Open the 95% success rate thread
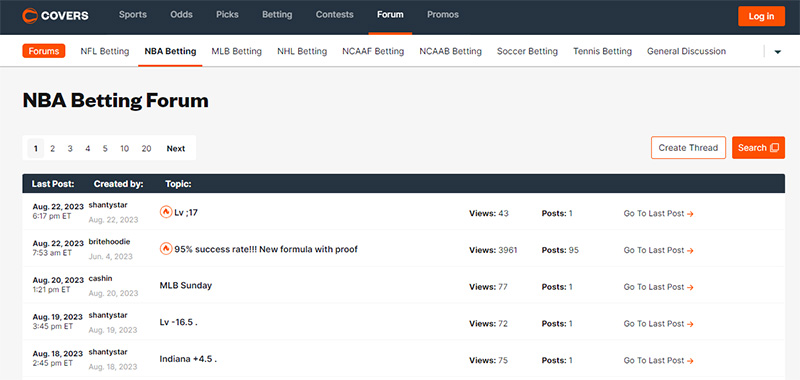 (266, 249)
